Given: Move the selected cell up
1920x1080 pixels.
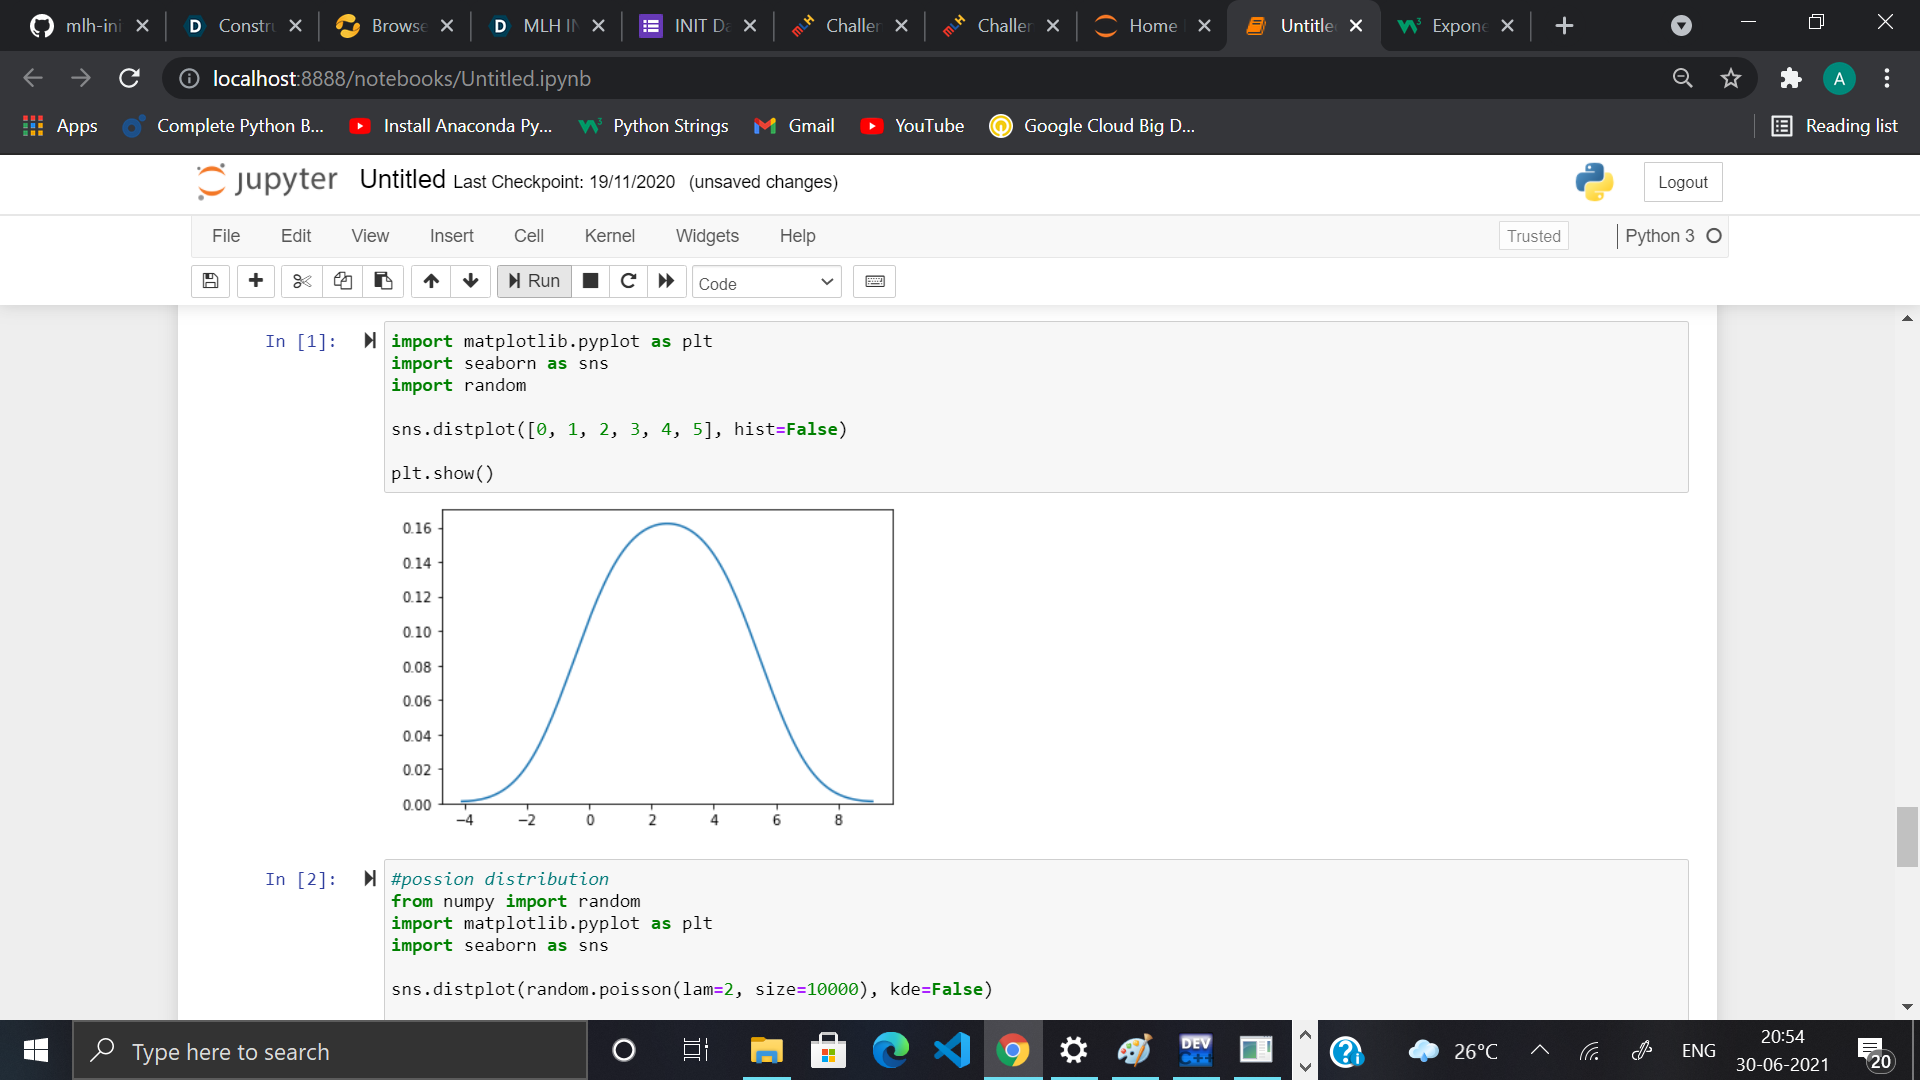Looking at the screenshot, I should coord(431,281).
